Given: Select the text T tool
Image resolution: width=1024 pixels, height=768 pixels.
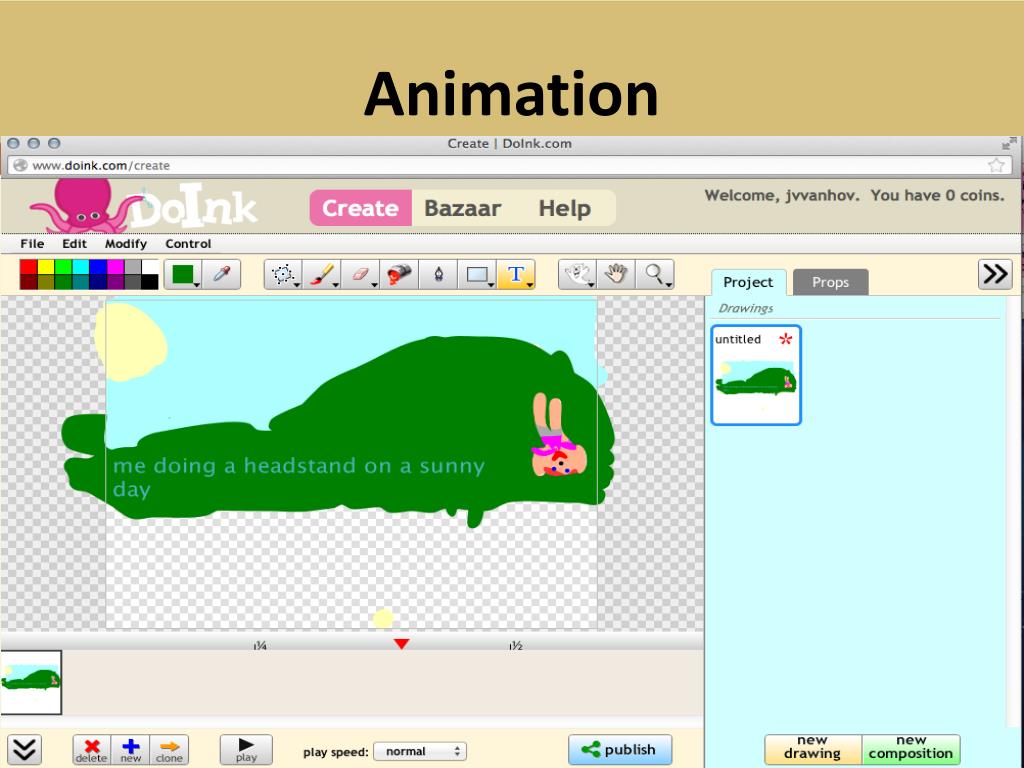Looking at the screenshot, I should [516, 274].
